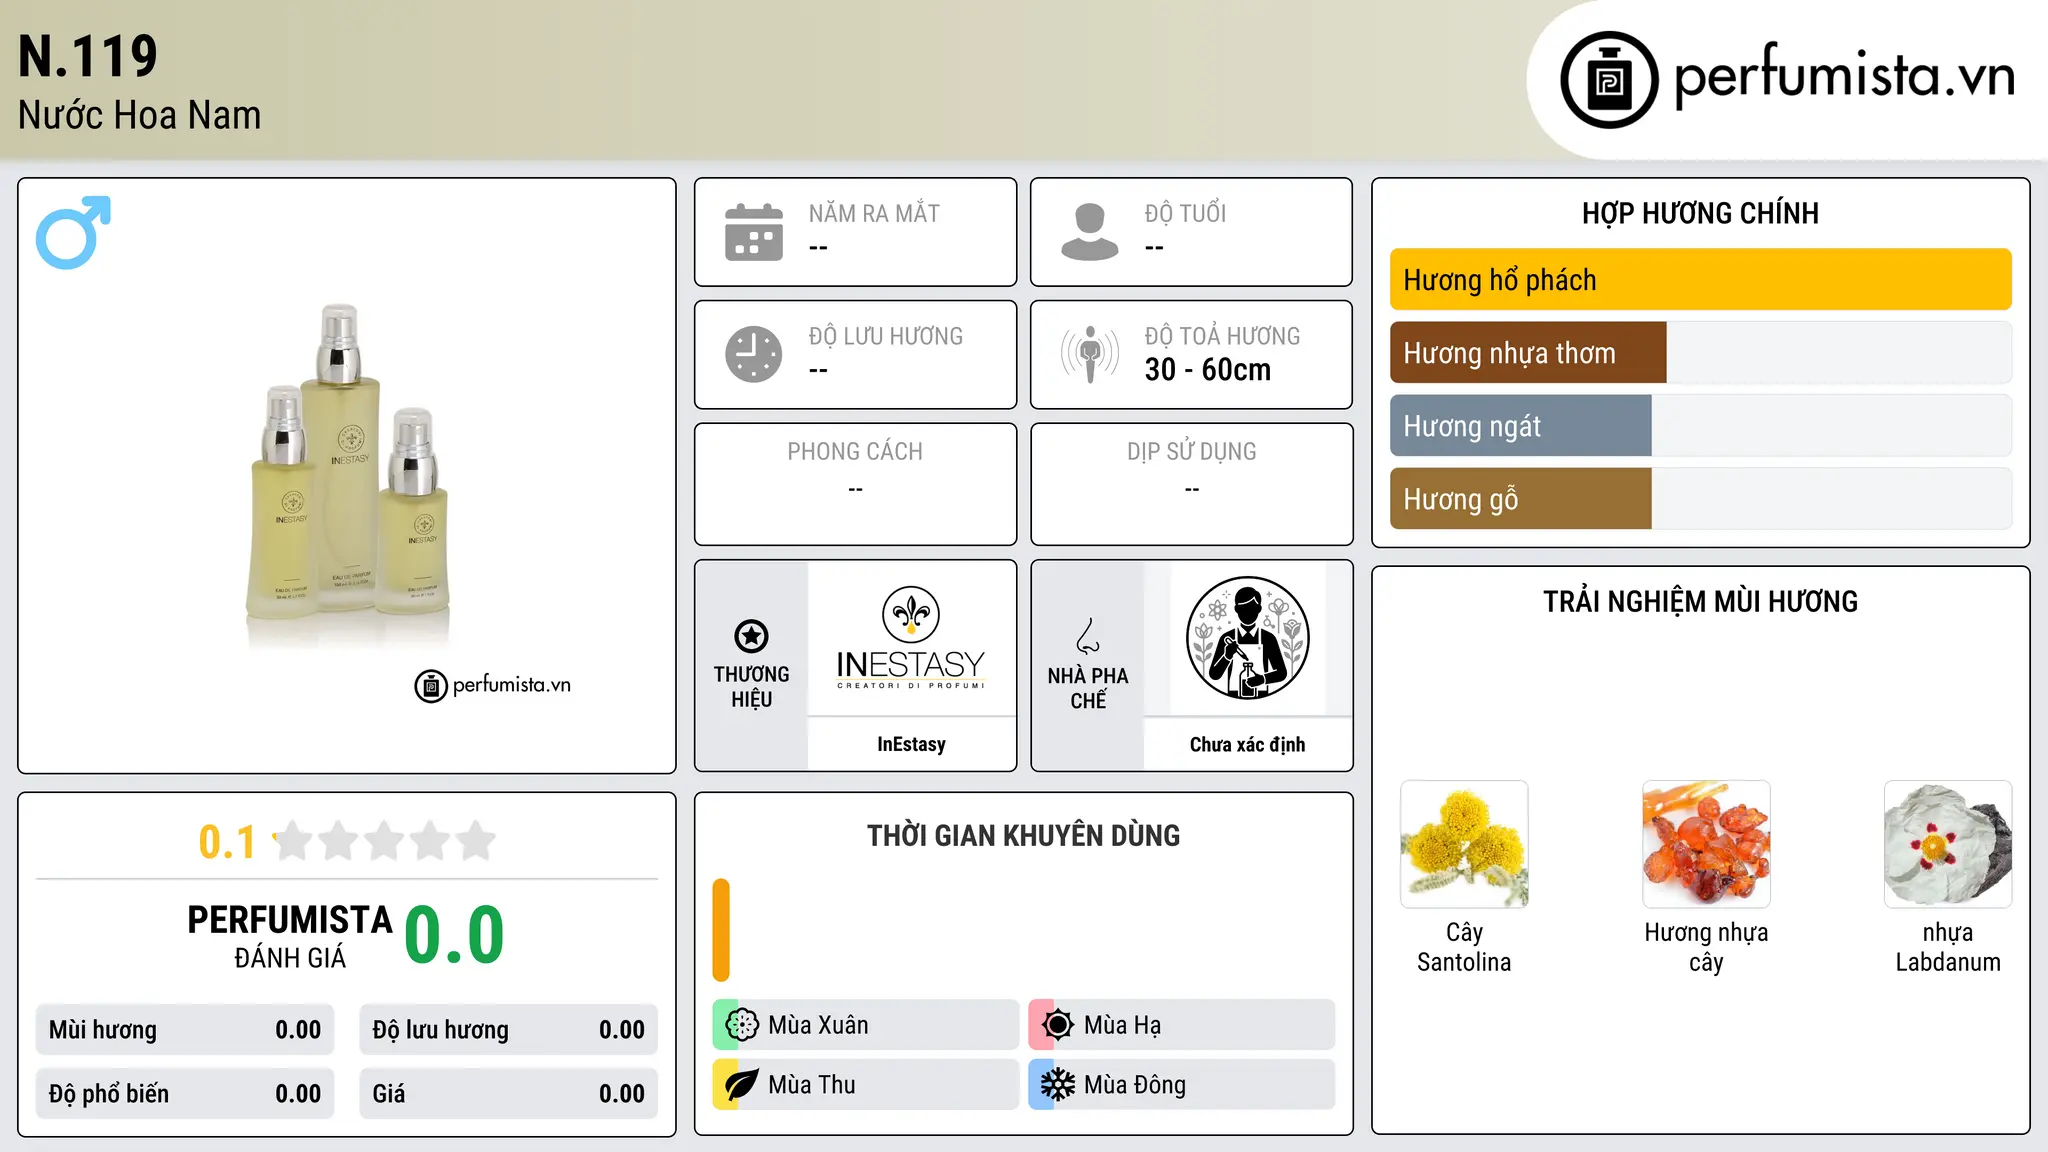This screenshot has height=1152, width=2048.
Task: Click the Hương nhựa cây caption
Action: pyautogui.click(x=1706, y=947)
